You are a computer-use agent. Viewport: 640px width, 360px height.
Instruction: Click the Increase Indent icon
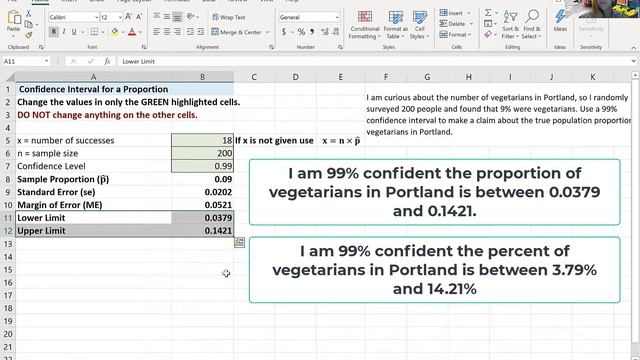point(201,32)
